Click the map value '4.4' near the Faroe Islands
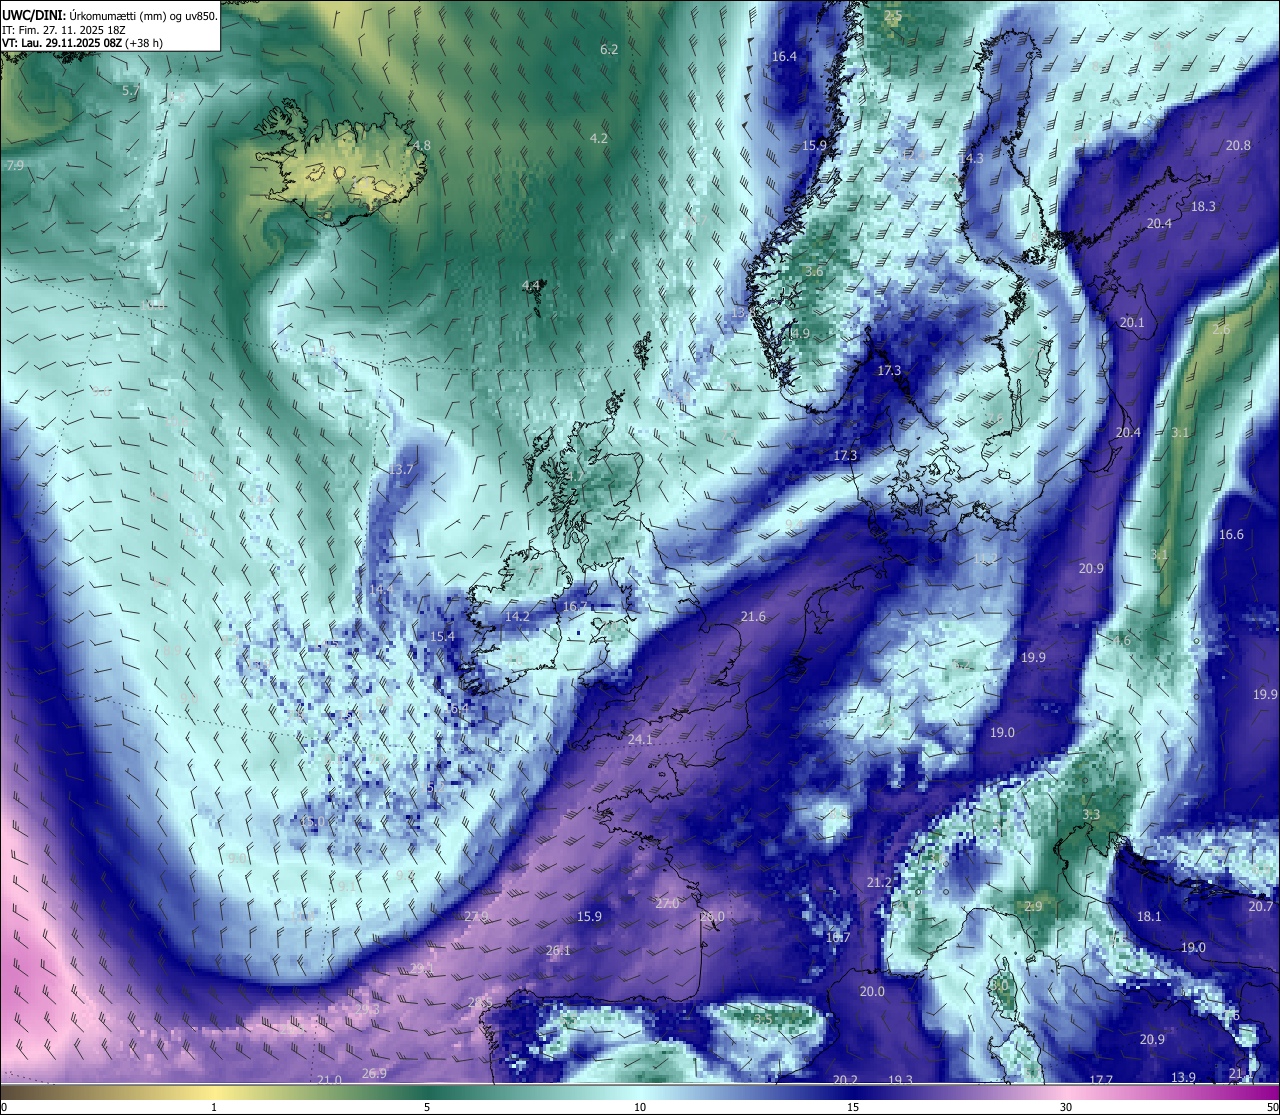This screenshot has width=1280, height=1115. (x=531, y=286)
